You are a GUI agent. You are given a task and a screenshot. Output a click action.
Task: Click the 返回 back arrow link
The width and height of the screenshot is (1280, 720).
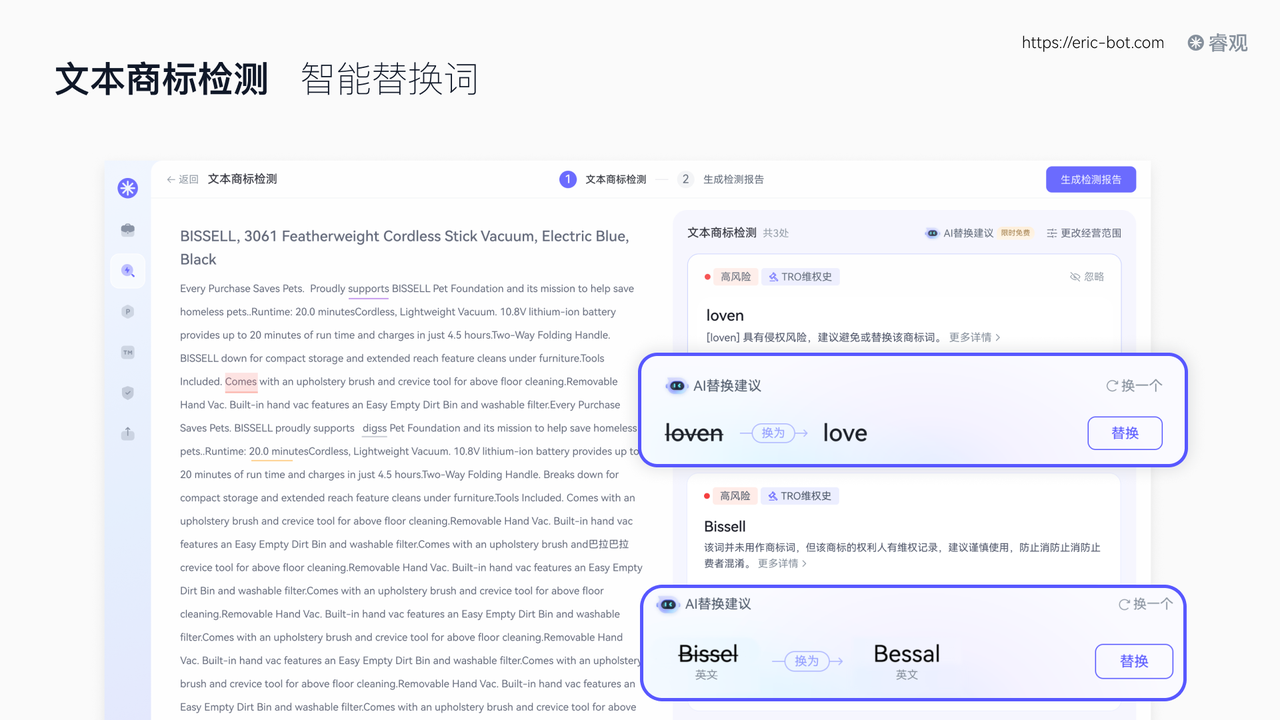pos(183,180)
